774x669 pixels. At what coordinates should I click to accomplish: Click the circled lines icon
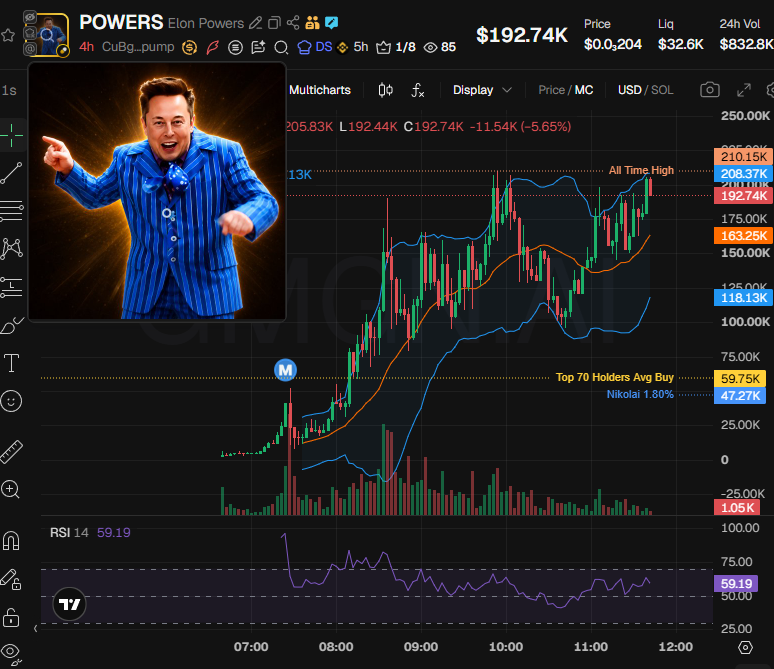[x=235, y=47]
